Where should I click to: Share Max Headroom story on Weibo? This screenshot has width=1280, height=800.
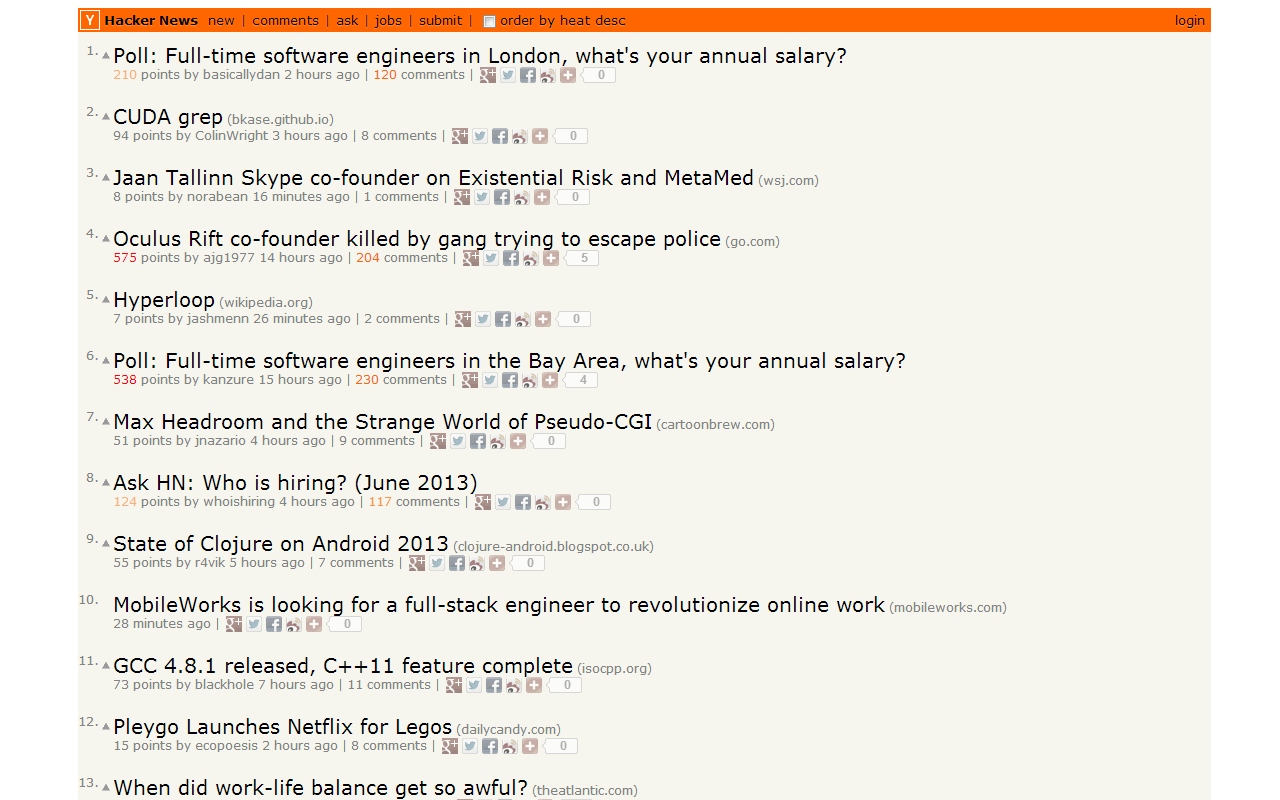pyautogui.click(x=498, y=441)
